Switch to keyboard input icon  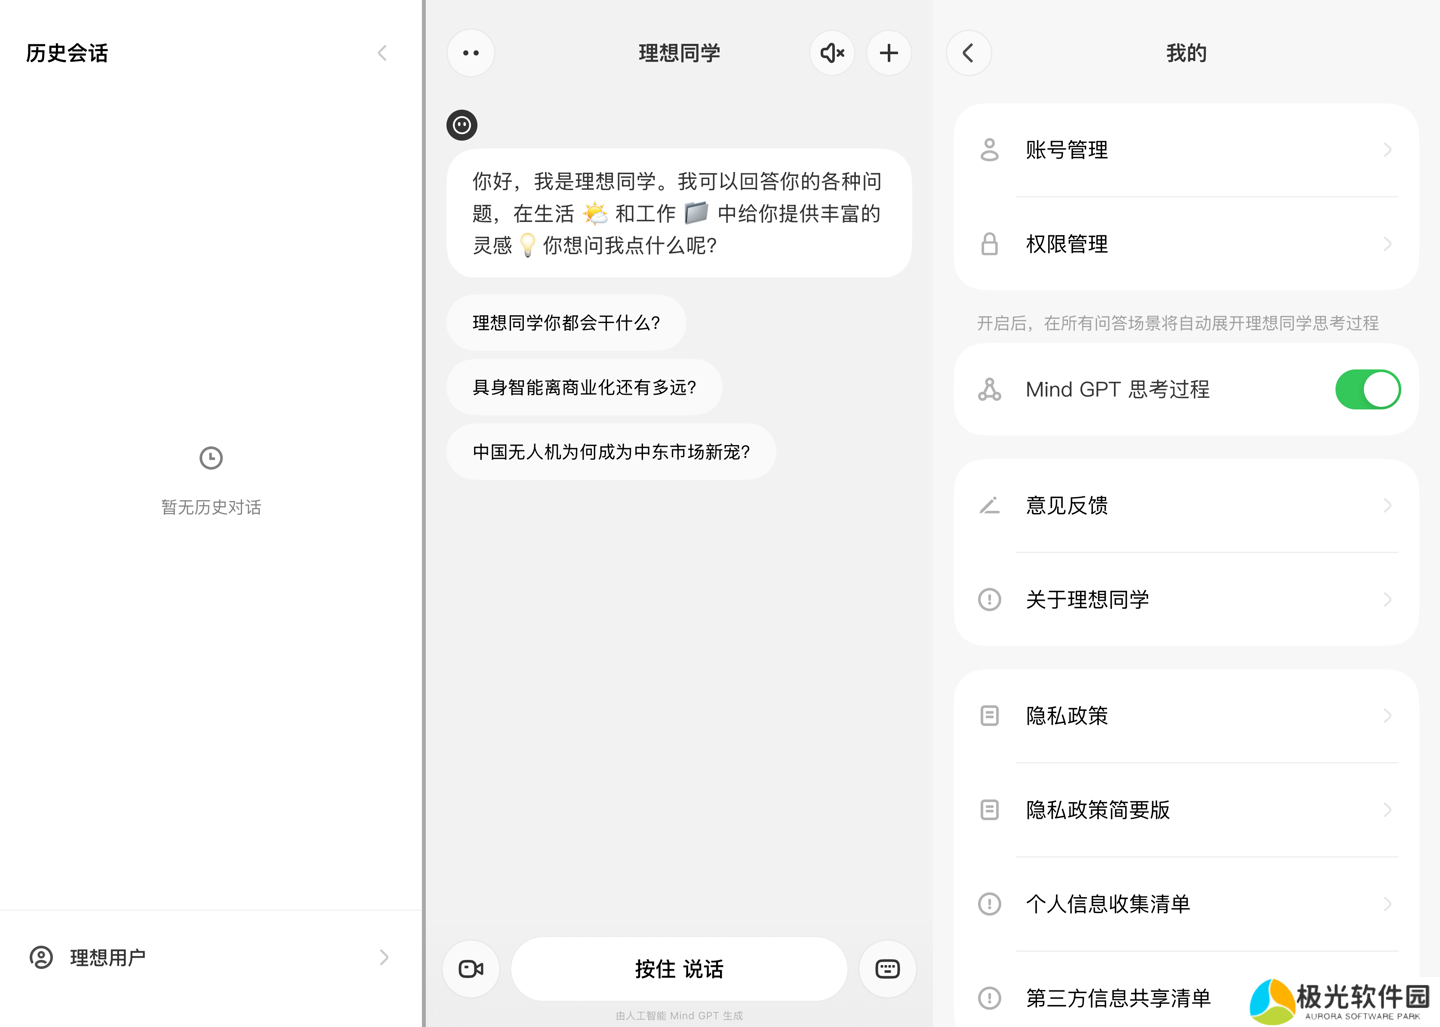(x=887, y=969)
